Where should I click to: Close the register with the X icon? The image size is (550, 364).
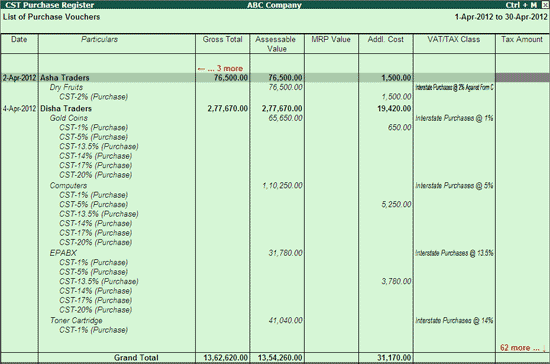click(544, 5)
